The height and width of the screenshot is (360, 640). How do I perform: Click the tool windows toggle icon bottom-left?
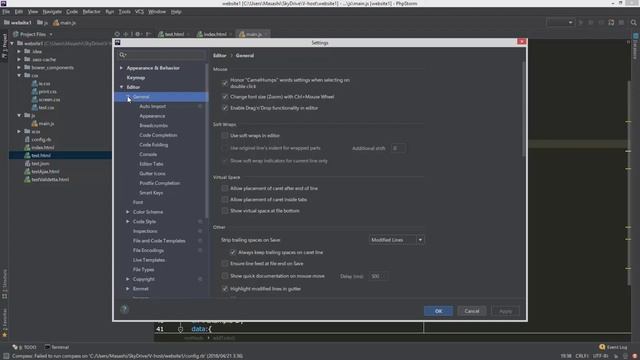point(6,356)
